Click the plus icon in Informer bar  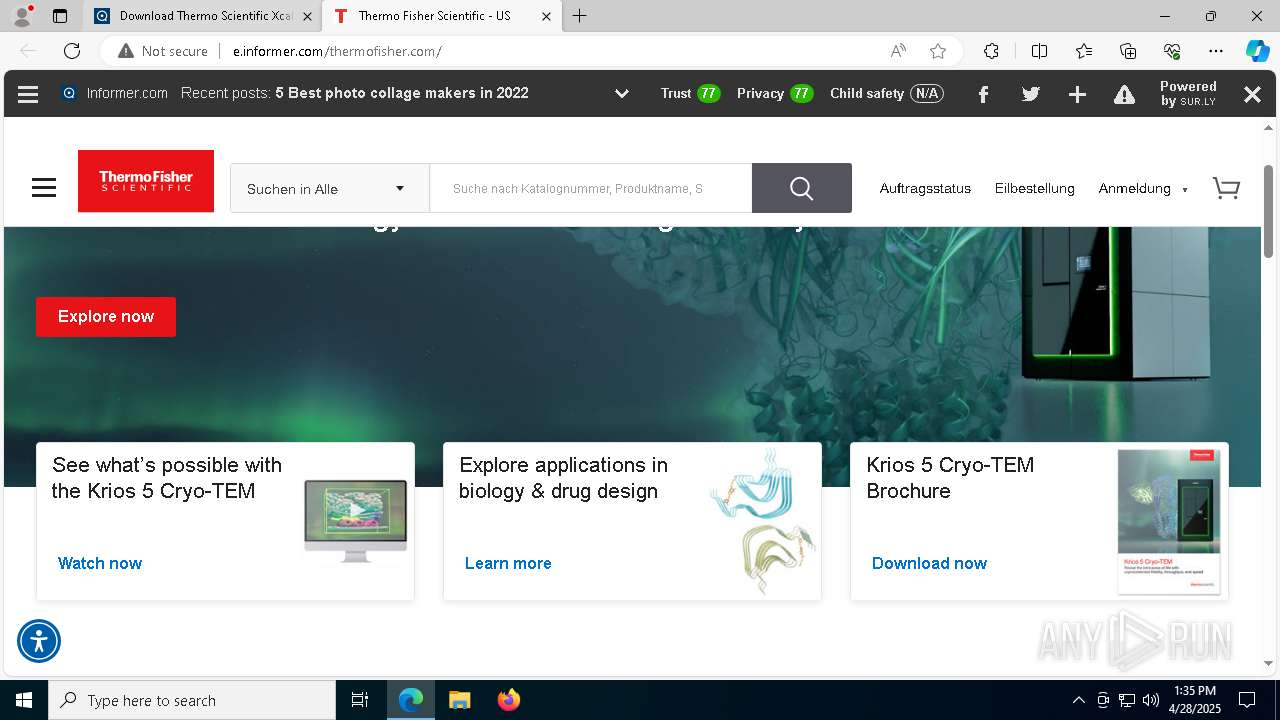(1077, 94)
